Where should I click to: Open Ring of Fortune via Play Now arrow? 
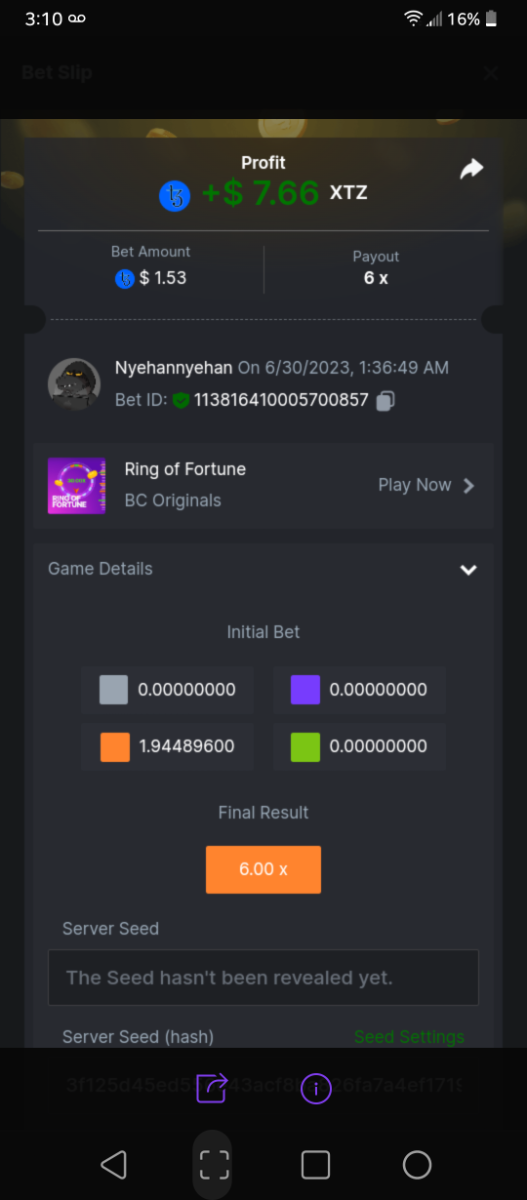[x=469, y=485]
